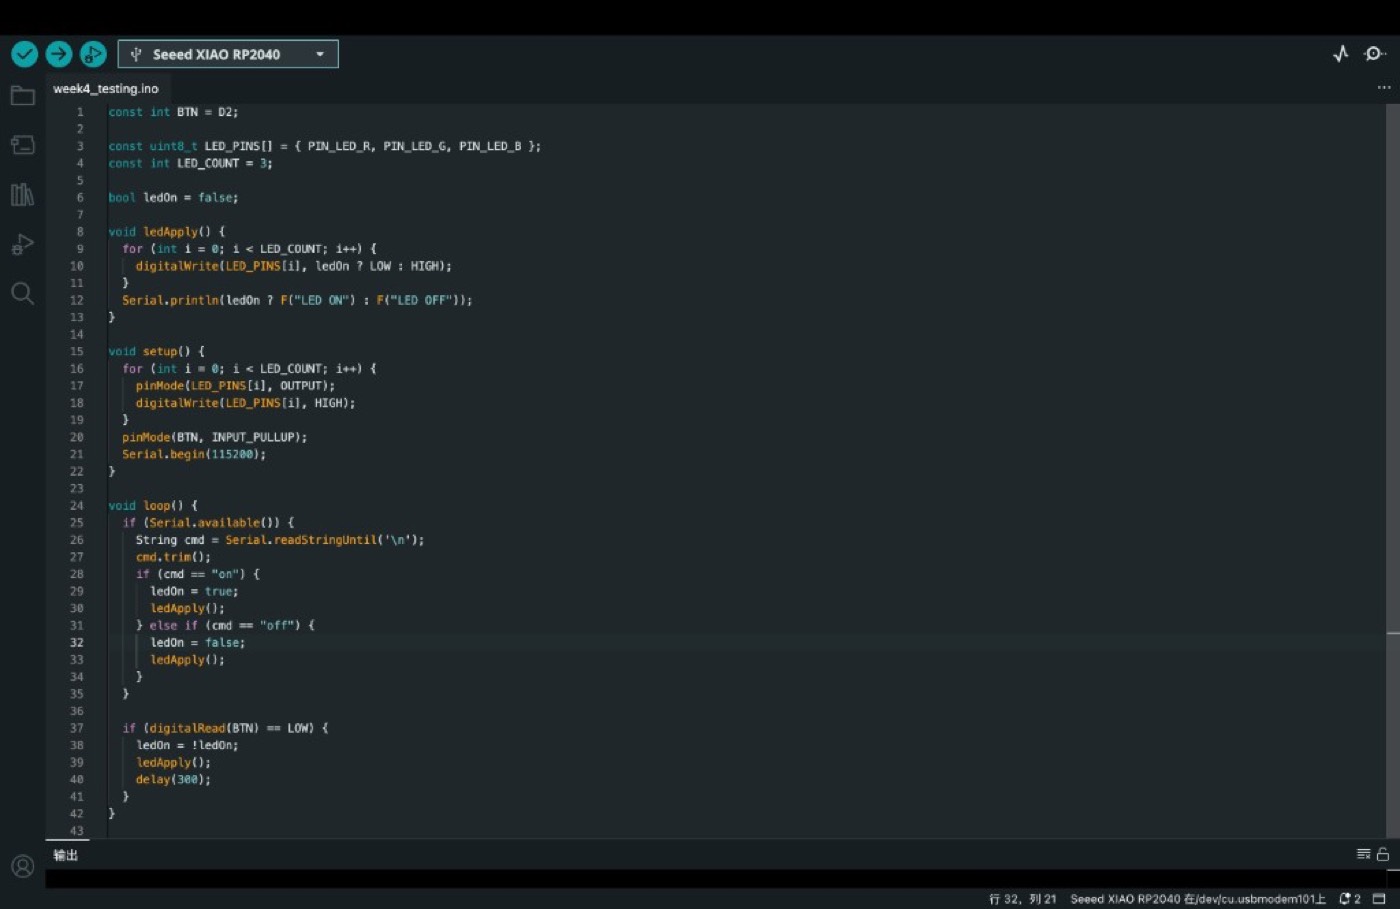Viewport: 1400px width, 909px height.
Task: Click the 'void loop() {' line
Action: (153, 506)
